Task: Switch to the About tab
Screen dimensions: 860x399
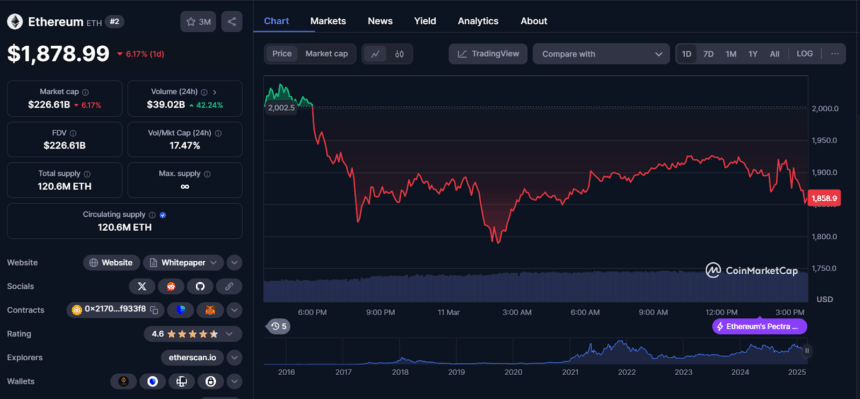Action: pos(534,21)
